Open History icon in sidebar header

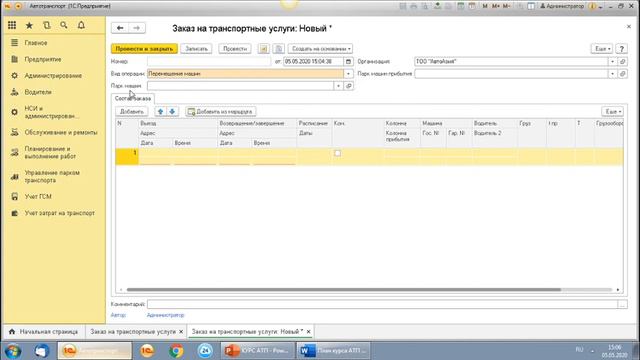coord(47,25)
